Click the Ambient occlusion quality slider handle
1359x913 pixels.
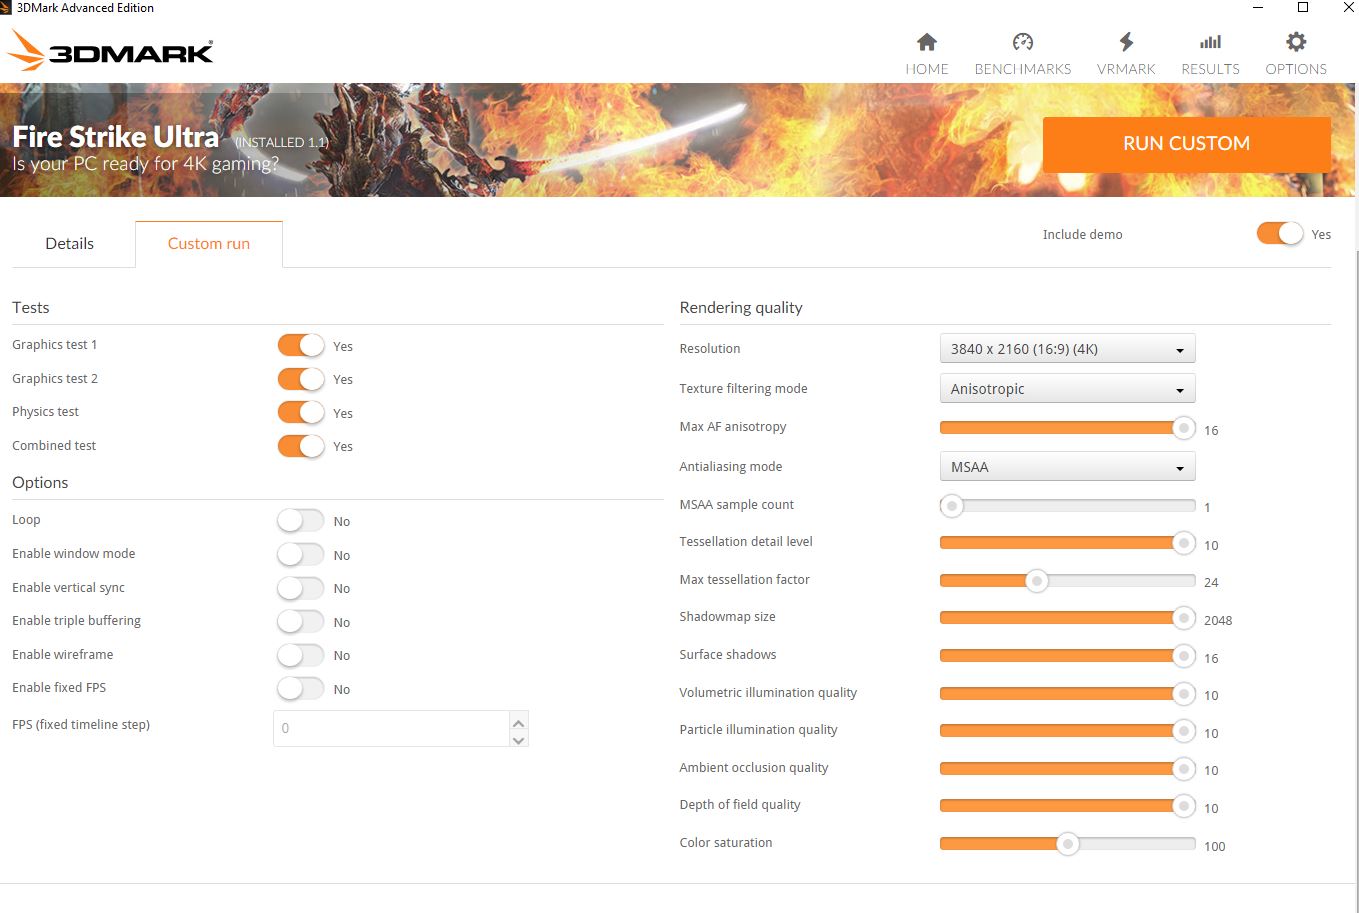[x=1184, y=769]
